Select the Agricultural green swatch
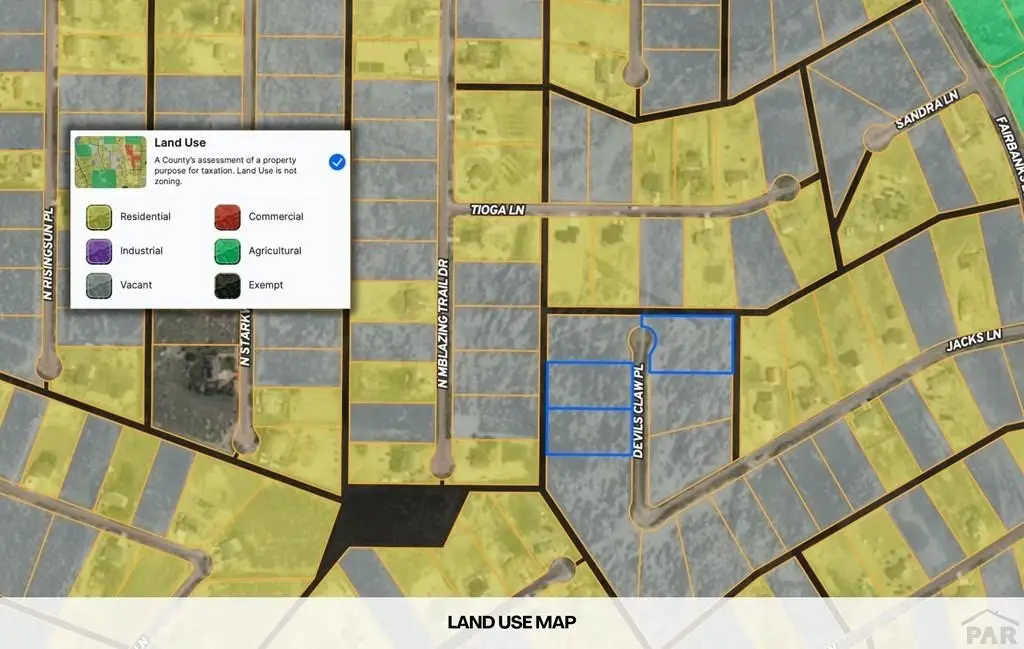This screenshot has width=1024, height=649. [227, 251]
